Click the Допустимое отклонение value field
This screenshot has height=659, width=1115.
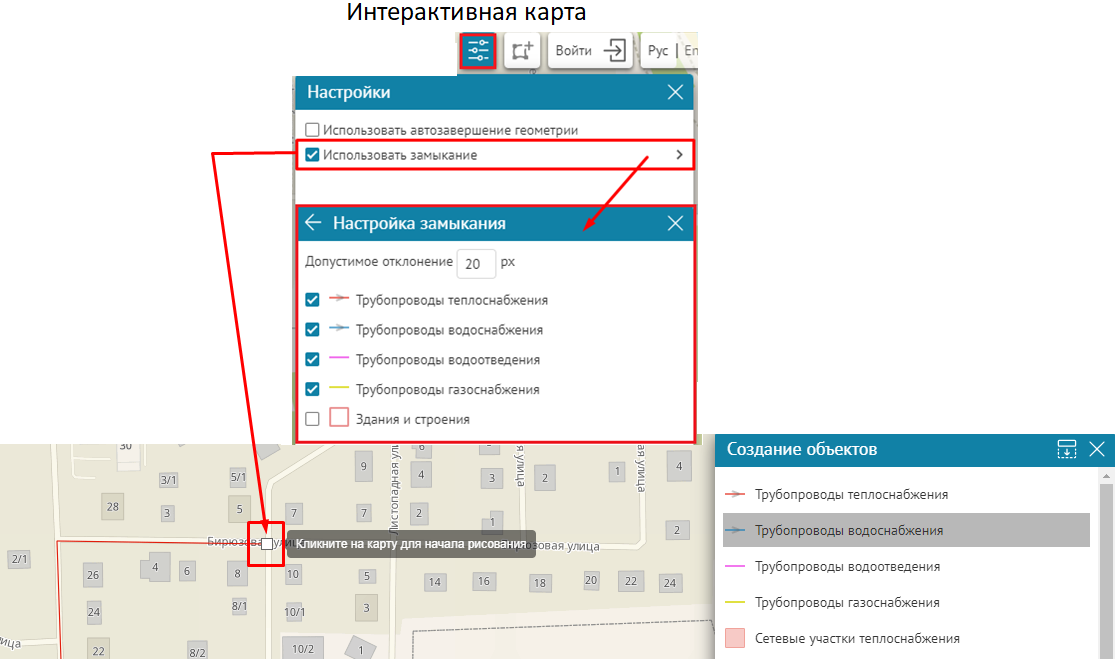pyautogui.click(x=476, y=264)
